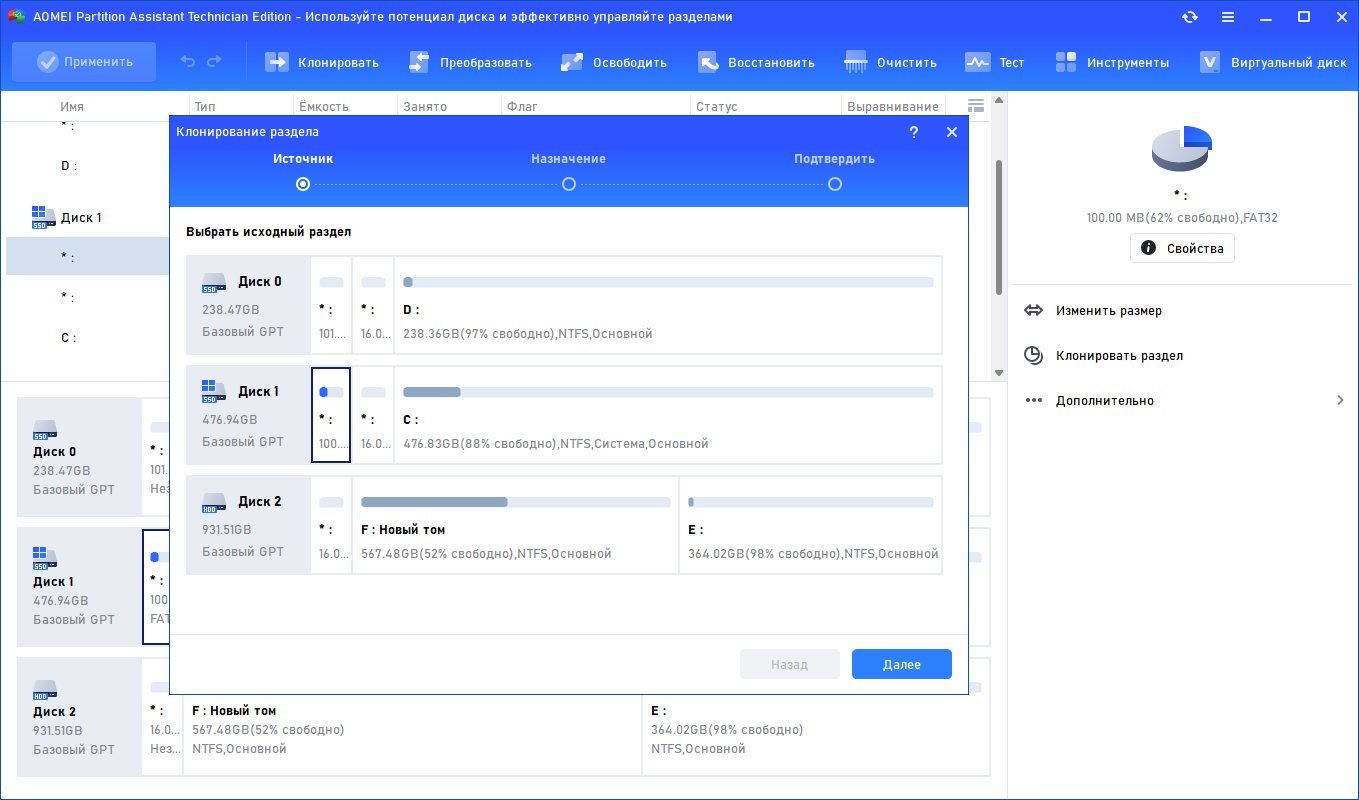Select the Источник step radio indicator

coord(303,184)
